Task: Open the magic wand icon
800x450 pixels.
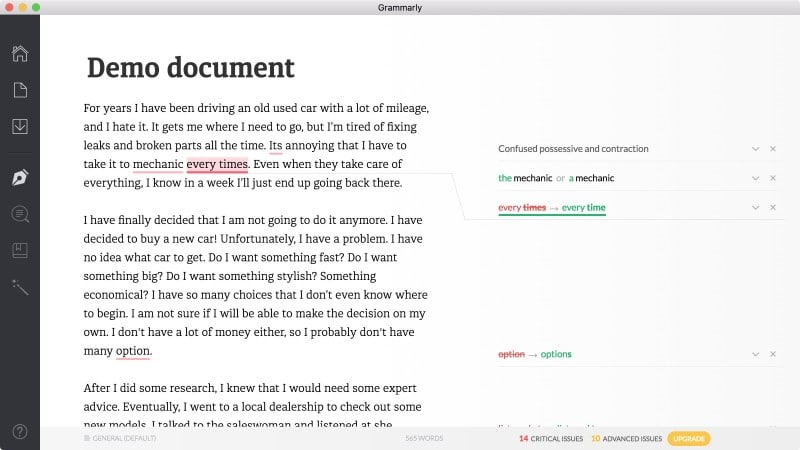Action: click(20, 287)
